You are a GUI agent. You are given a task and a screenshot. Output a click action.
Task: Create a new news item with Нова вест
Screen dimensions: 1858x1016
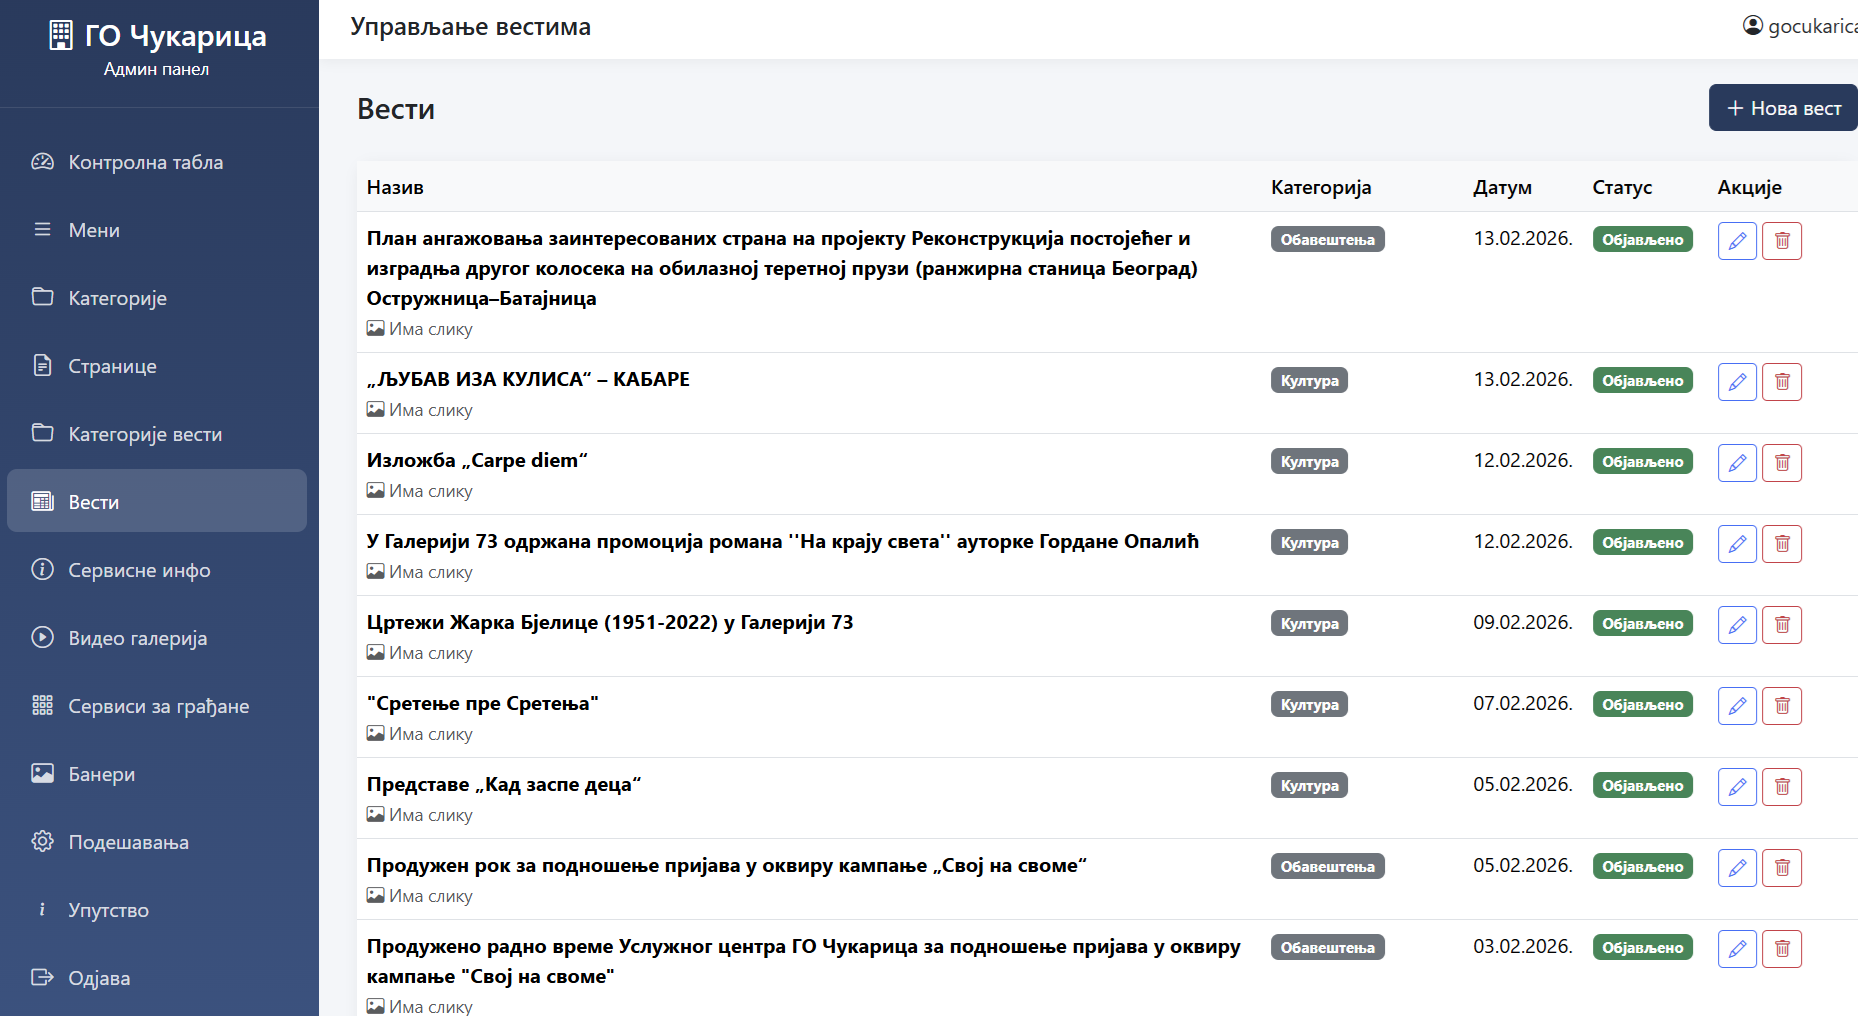coord(1783,108)
